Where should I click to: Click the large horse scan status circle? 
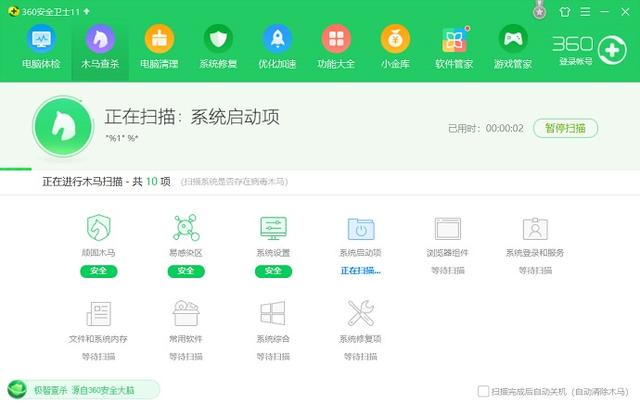63,127
